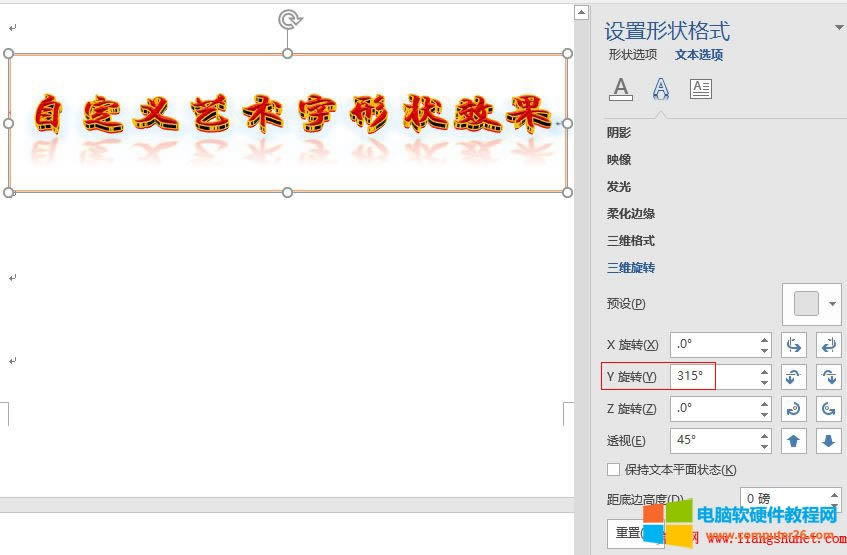The image size is (847, 555).
Task: Click the X rotation right button
Action: [x=828, y=345]
